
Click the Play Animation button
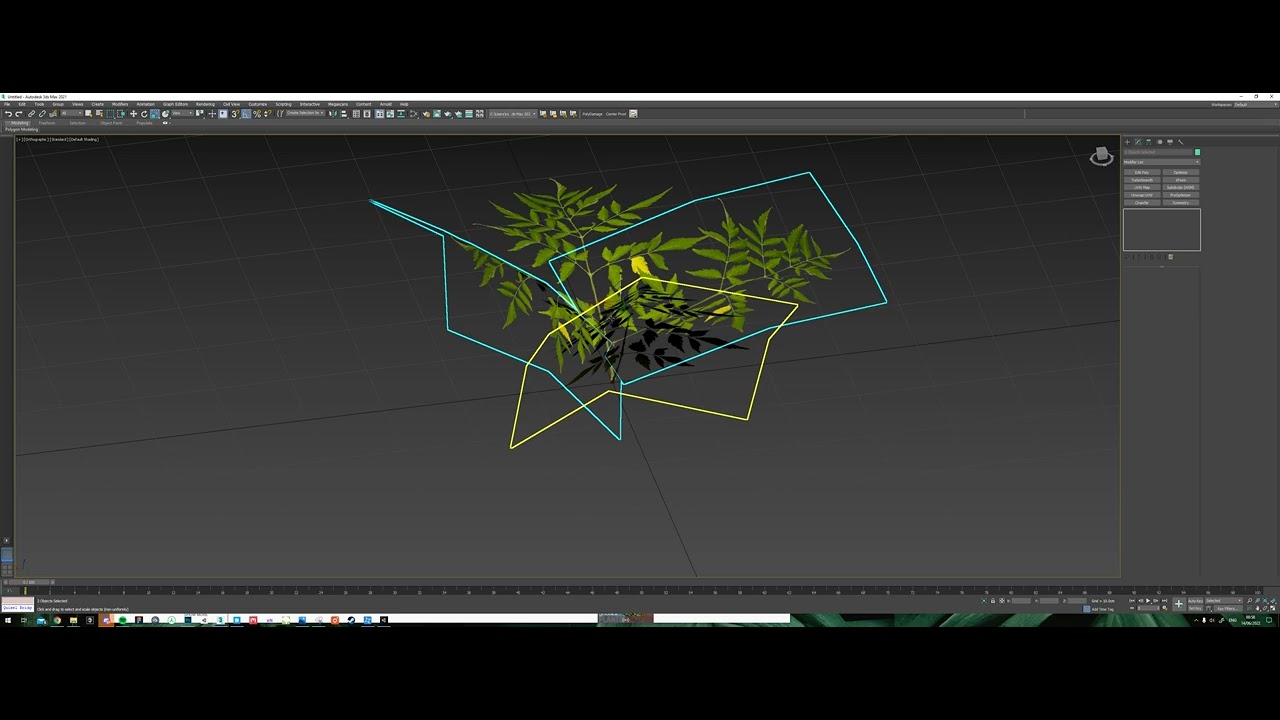pos(1148,601)
